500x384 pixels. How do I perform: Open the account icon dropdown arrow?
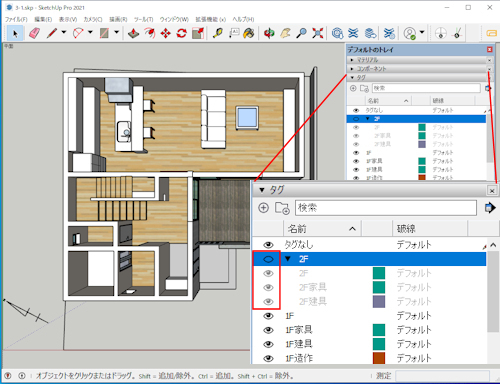(x=422, y=32)
